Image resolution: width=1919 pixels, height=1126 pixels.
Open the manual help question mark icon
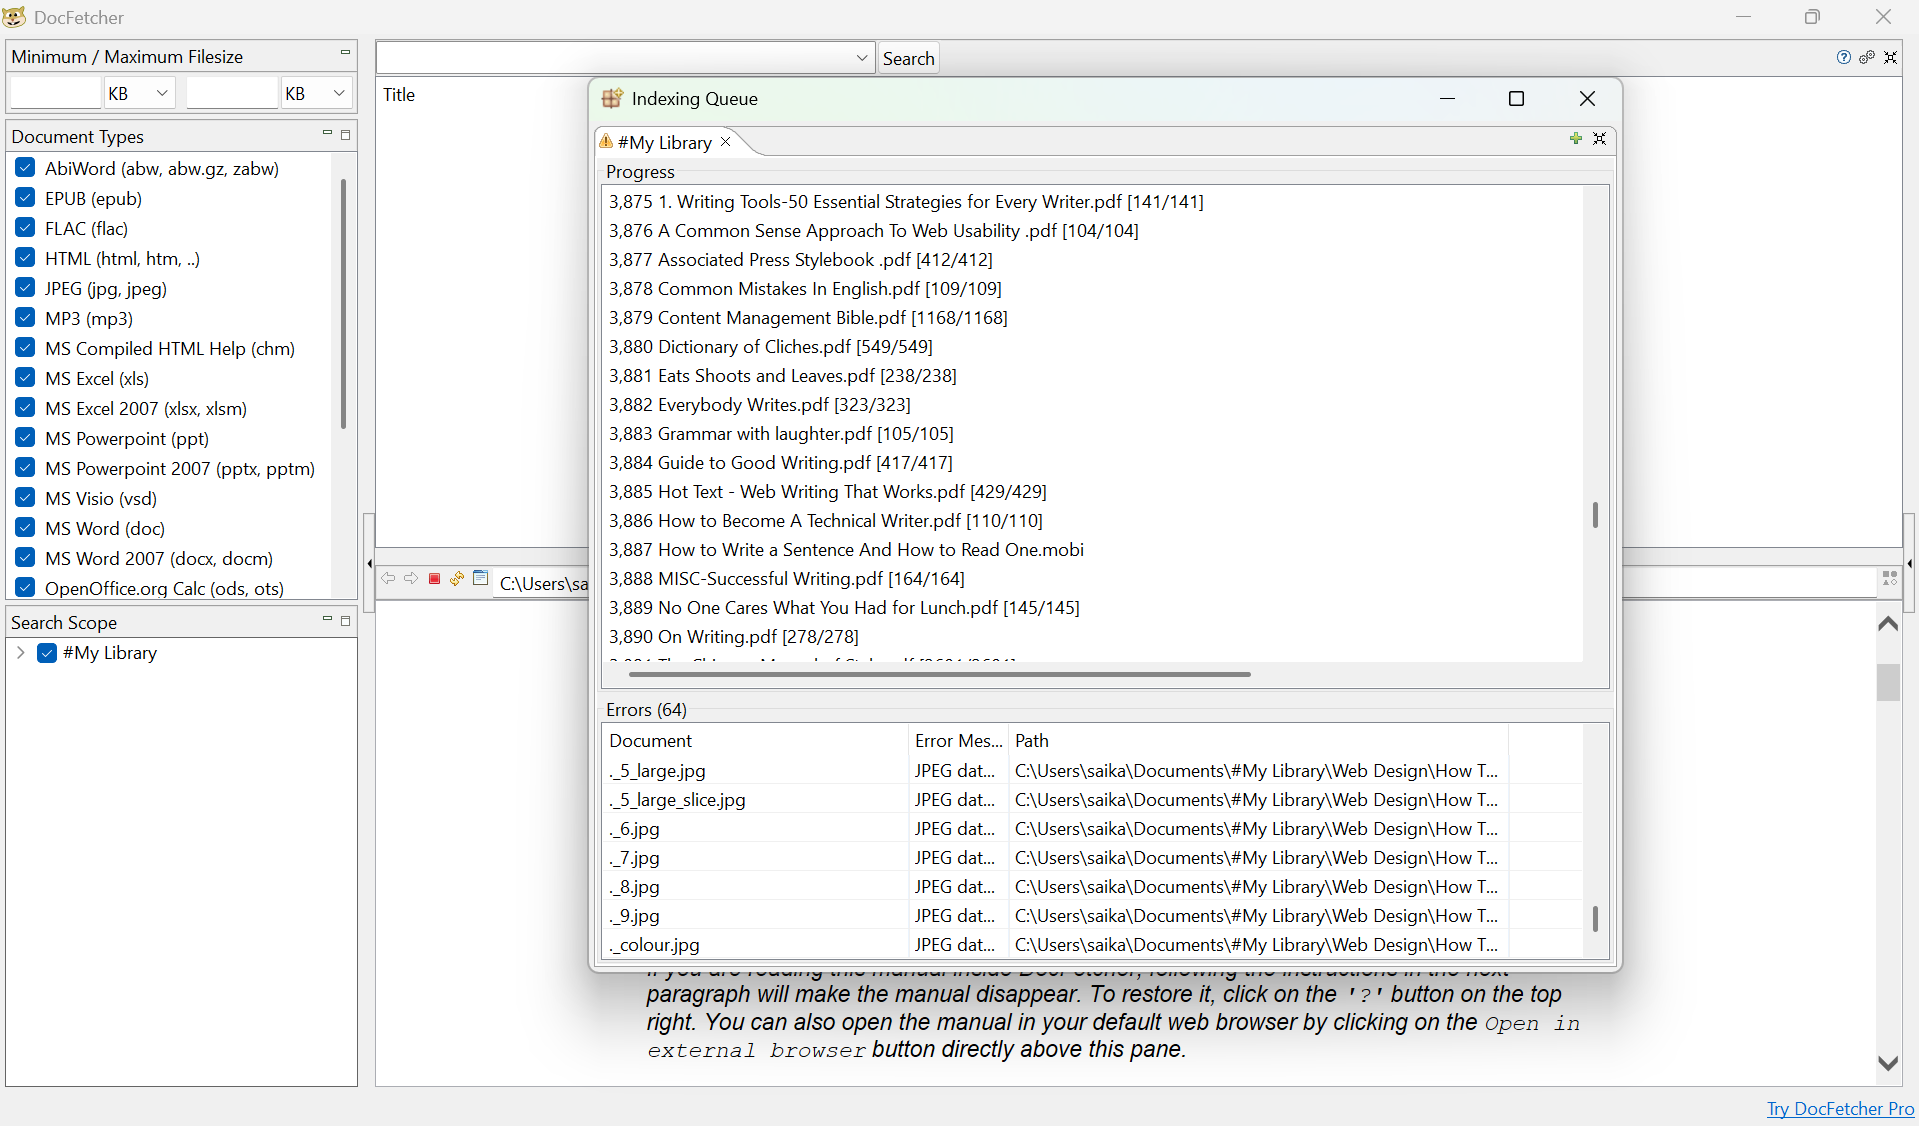point(1844,57)
